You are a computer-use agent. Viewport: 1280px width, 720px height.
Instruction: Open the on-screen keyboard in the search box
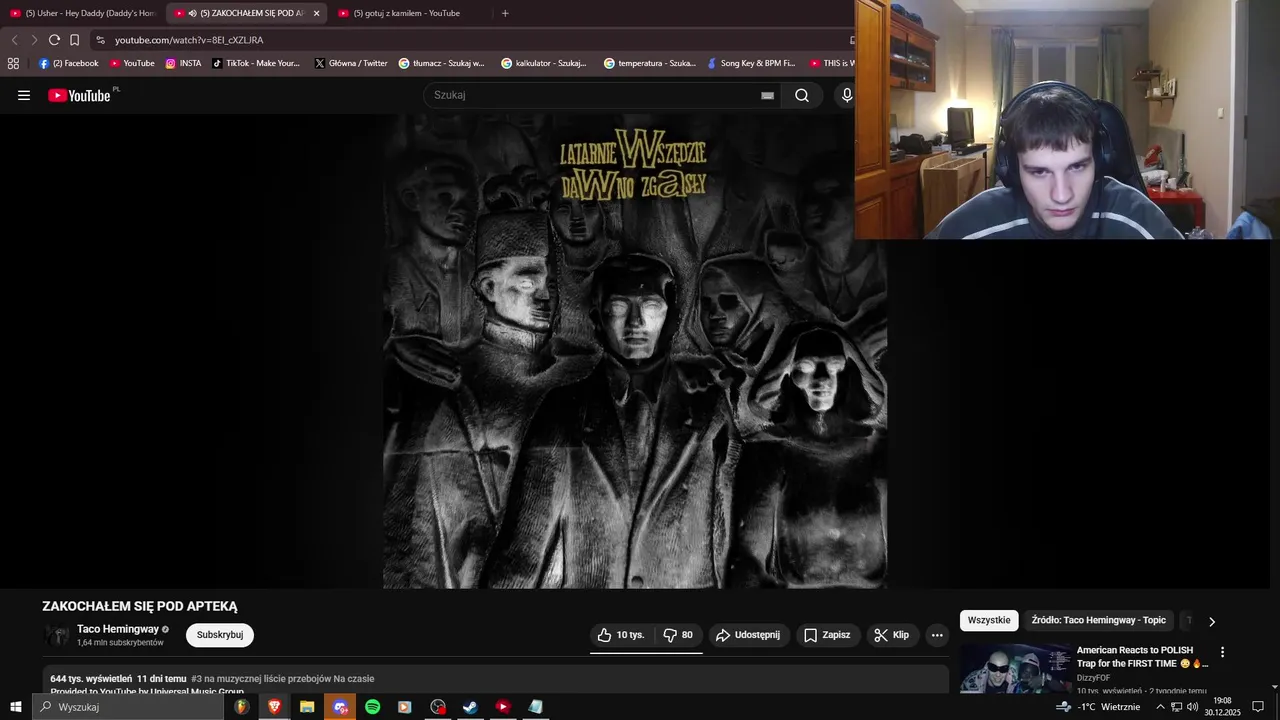pyautogui.click(x=767, y=96)
